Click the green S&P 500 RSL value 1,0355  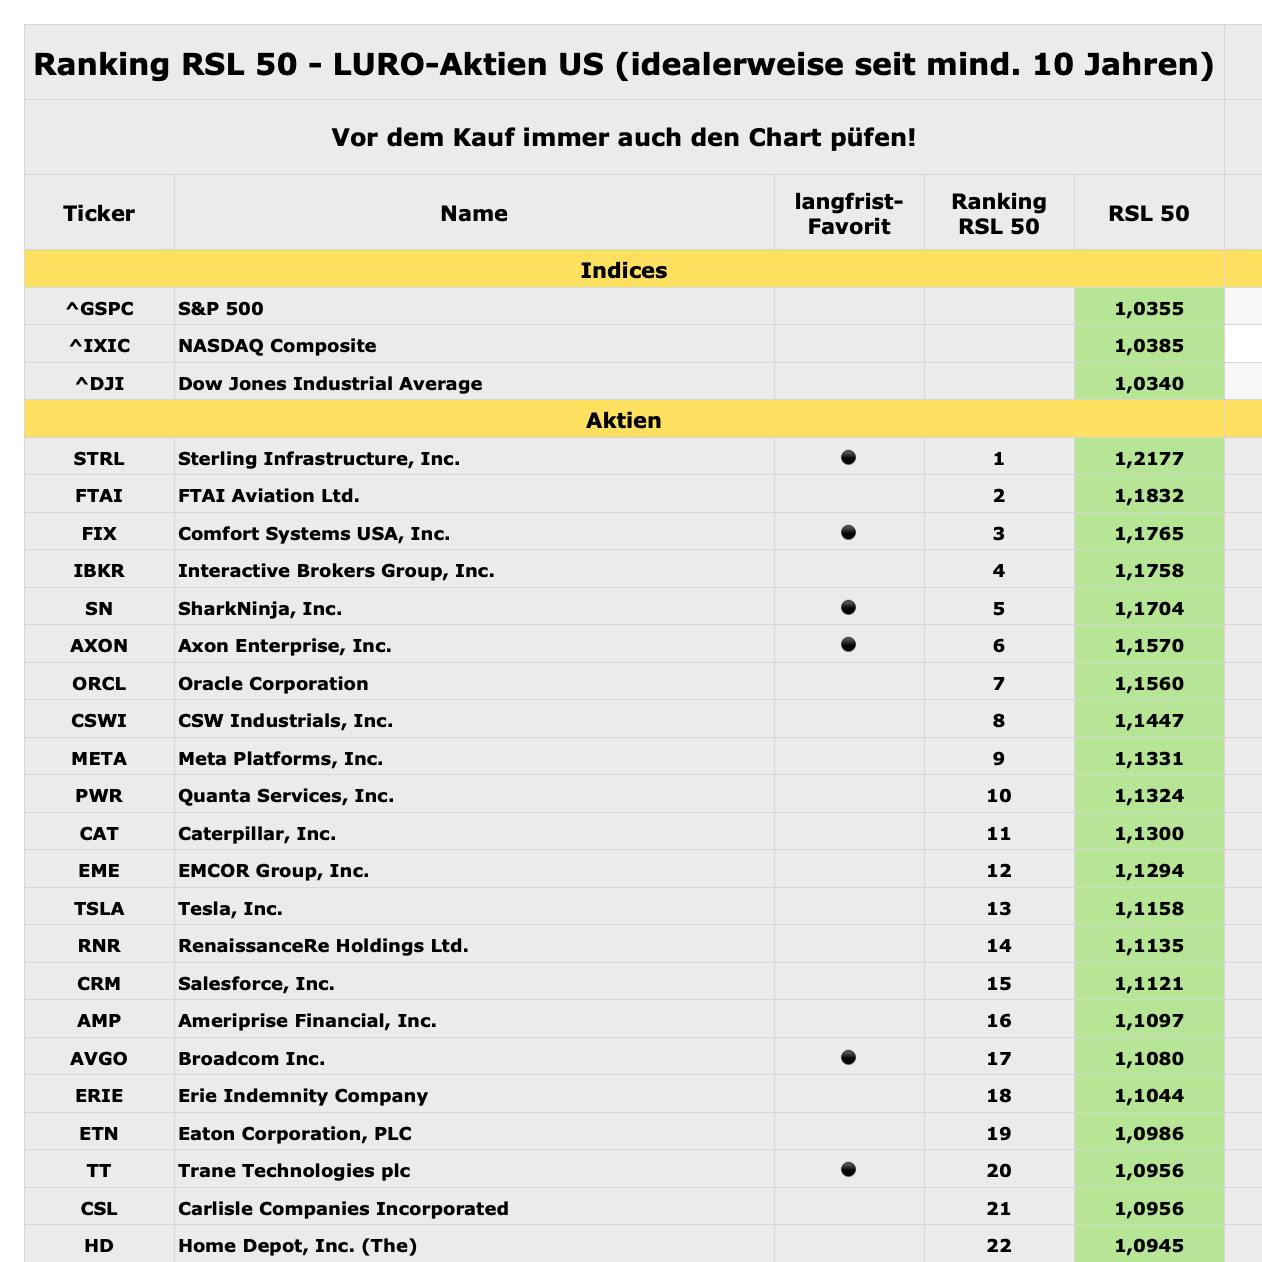click(x=1148, y=308)
